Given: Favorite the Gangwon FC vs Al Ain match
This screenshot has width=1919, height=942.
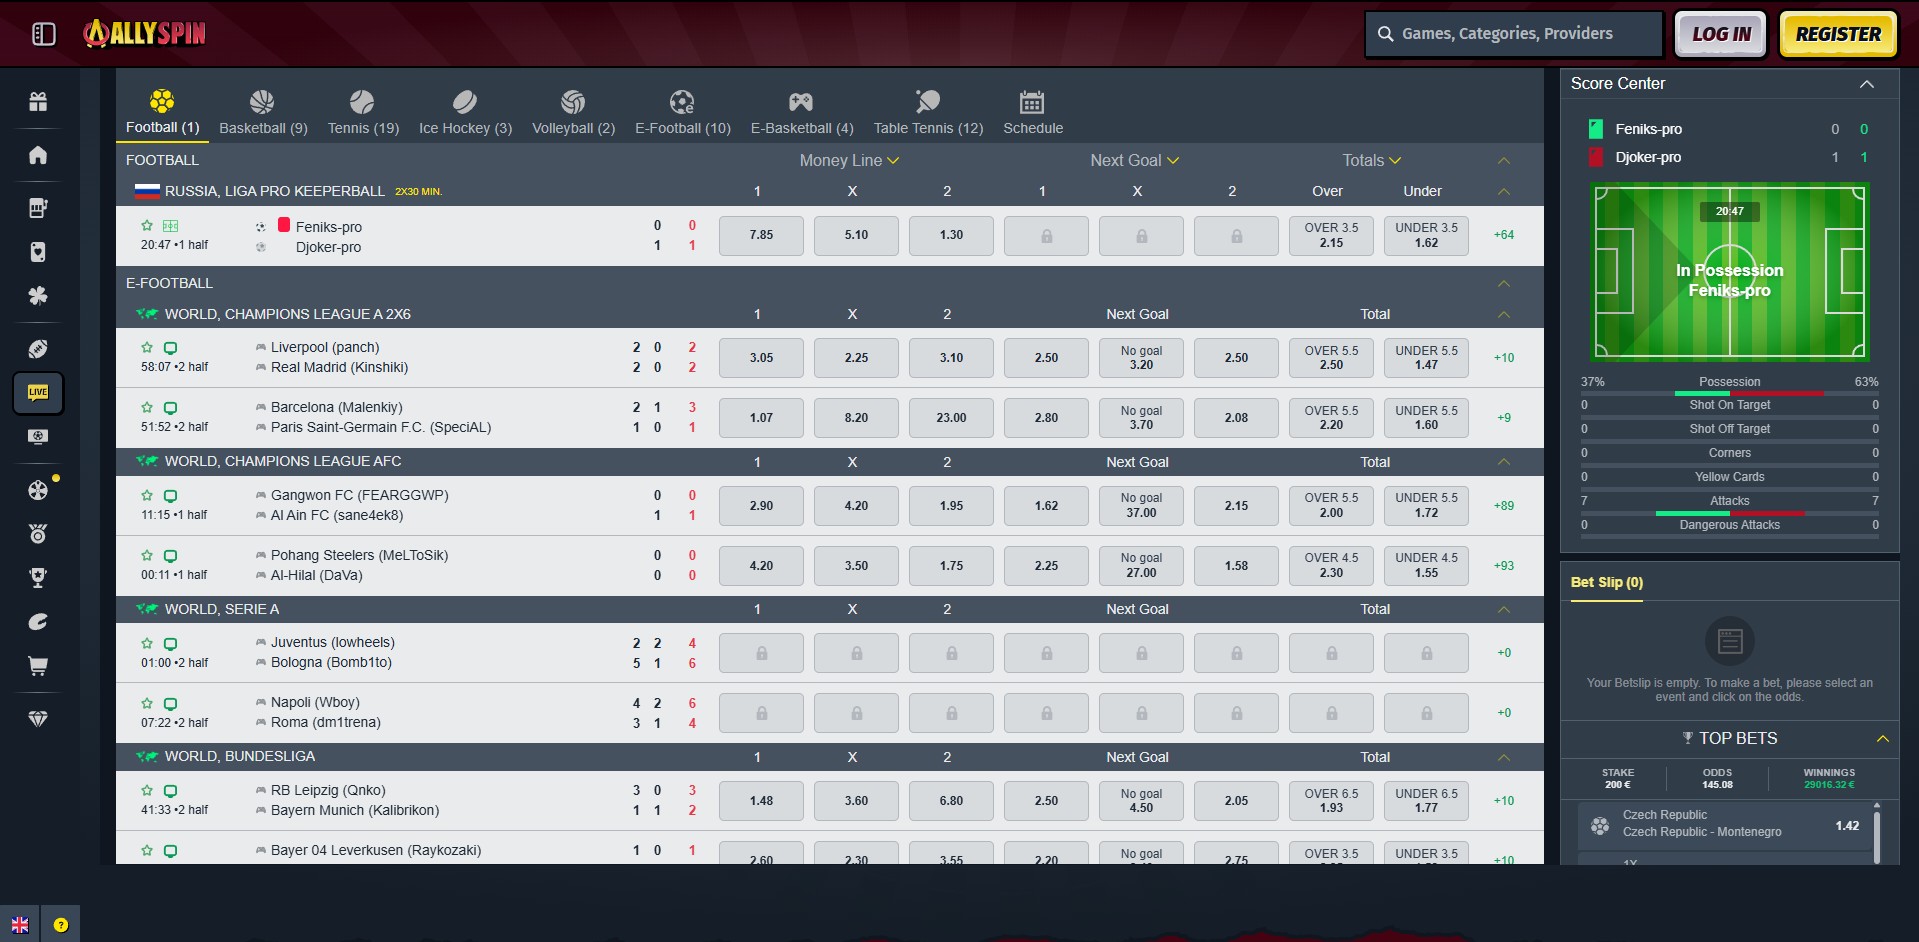Looking at the screenshot, I should (147, 496).
